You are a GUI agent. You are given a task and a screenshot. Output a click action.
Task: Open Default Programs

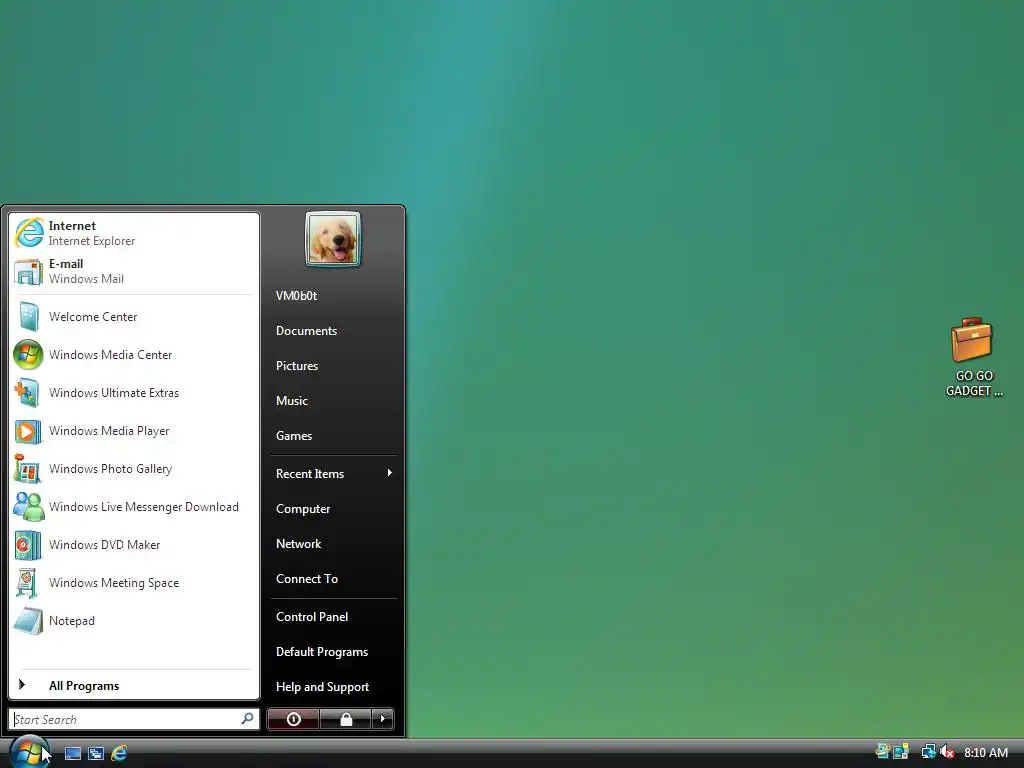click(x=322, y=652)
